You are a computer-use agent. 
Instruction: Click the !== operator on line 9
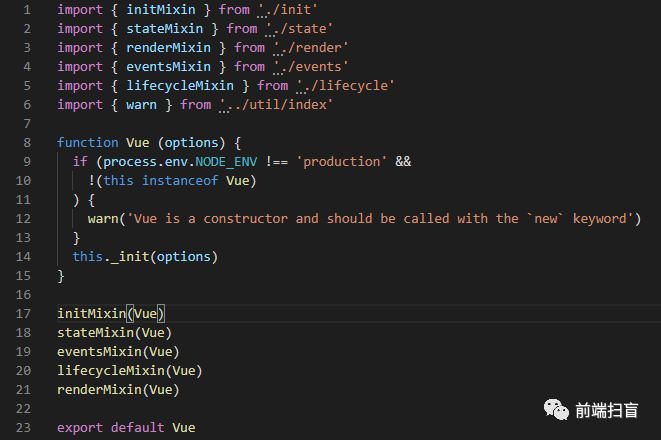(277, 161)
